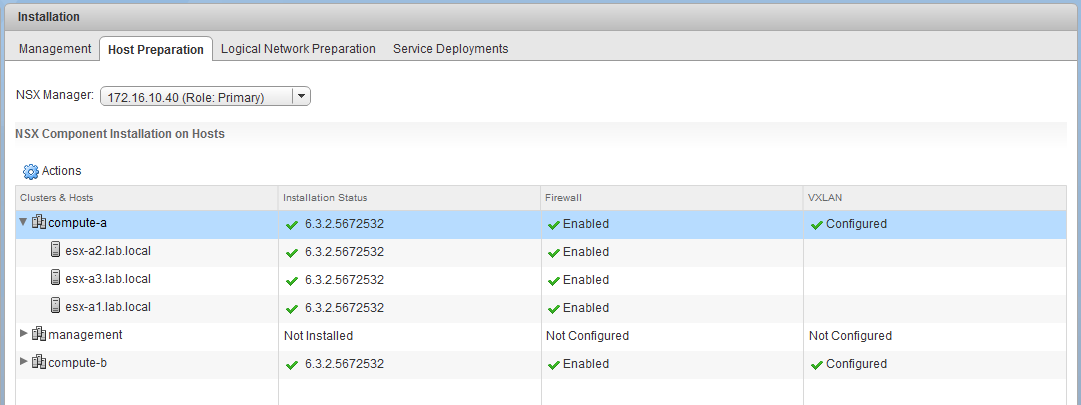Click the Actions gear icon
This screenshot has width=1081, height=405.
coord(30,171)
